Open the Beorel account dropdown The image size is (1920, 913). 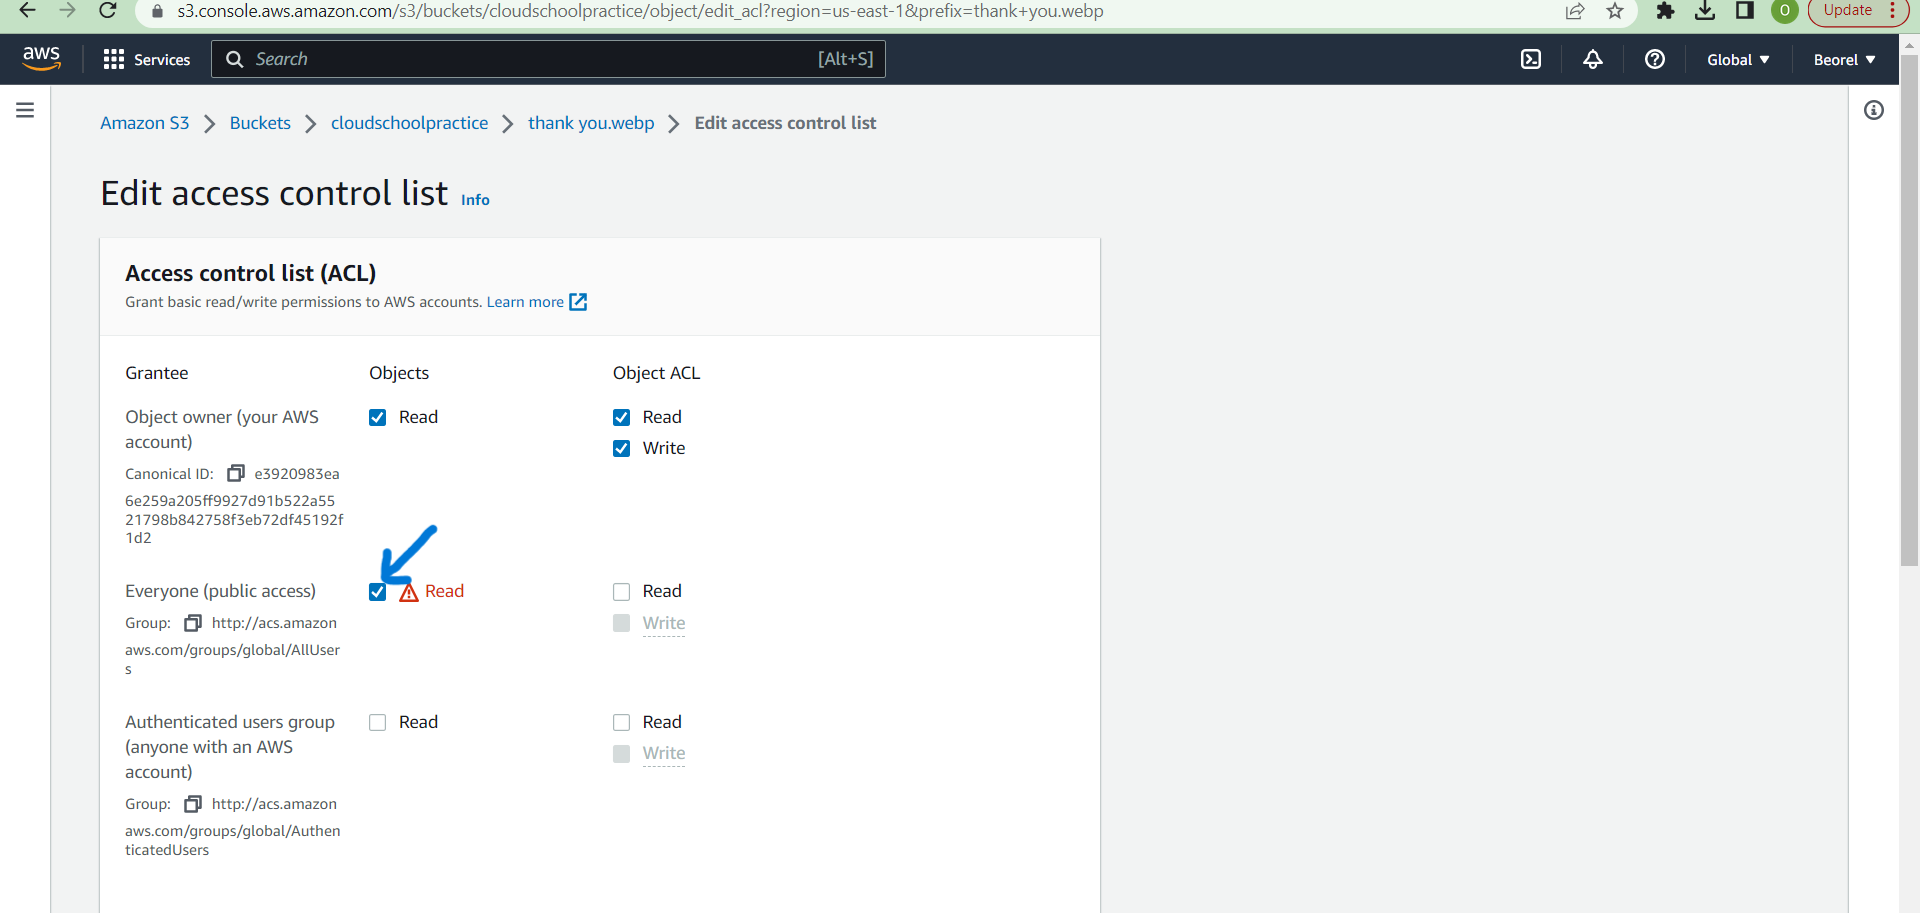pos(1844,60)
